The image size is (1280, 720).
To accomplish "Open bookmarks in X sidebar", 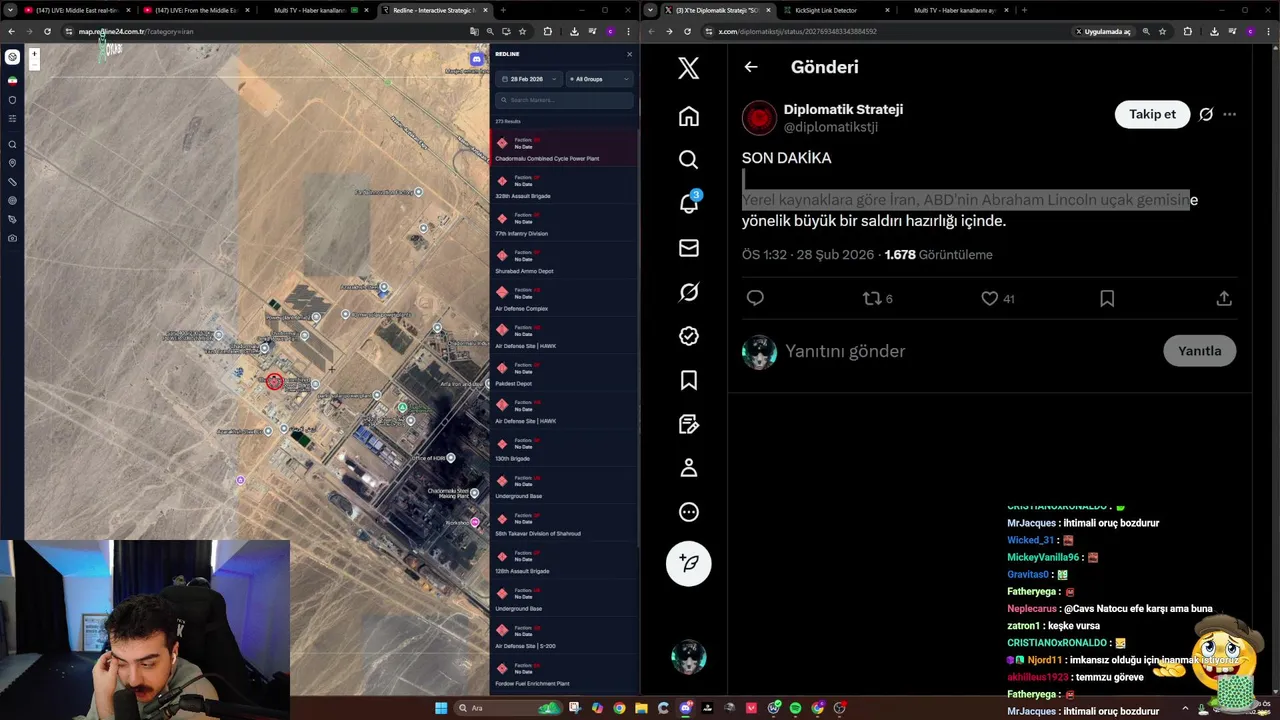I will (x=688, y=380).
